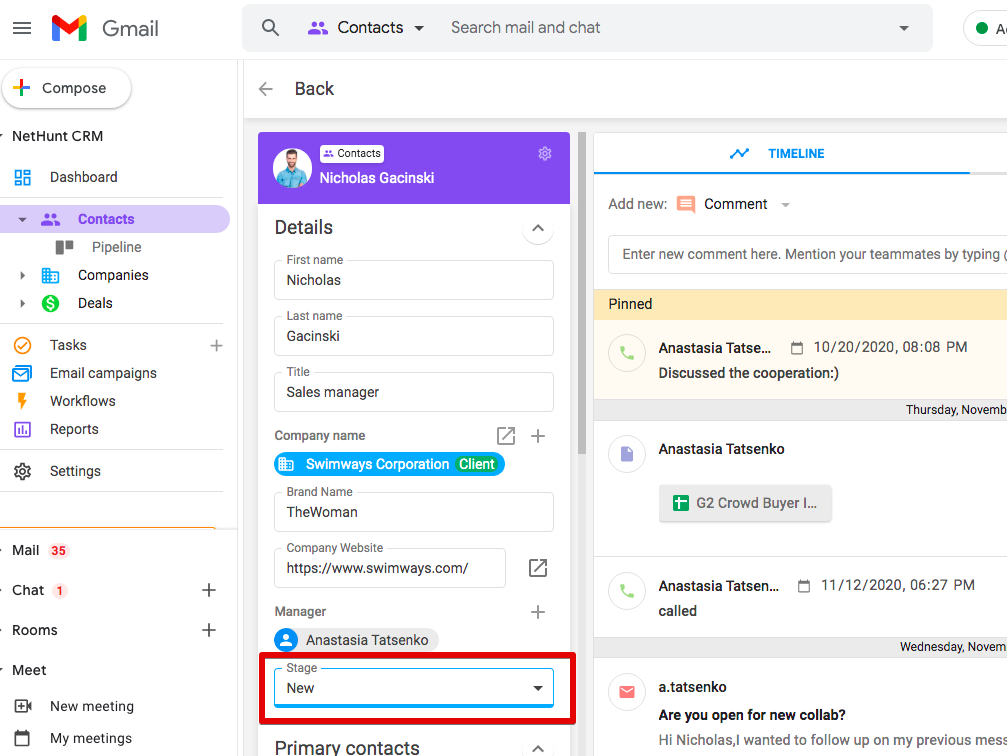Open the Contacts search scope dropdown
Viewport: 1007px width, 756px height.
click(366, 28)
